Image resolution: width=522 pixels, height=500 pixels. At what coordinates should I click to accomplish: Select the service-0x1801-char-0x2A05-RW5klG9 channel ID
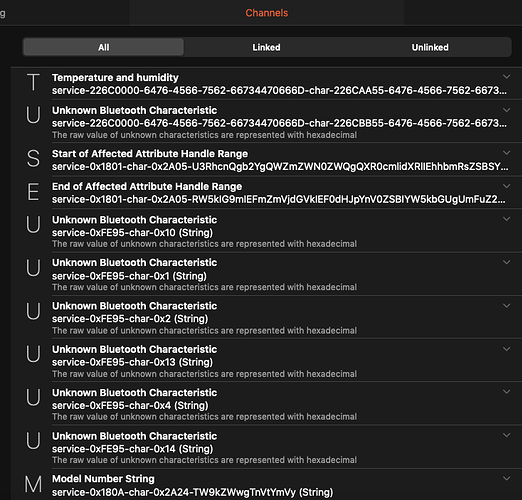pyautogui.click(x=279, y=199)
